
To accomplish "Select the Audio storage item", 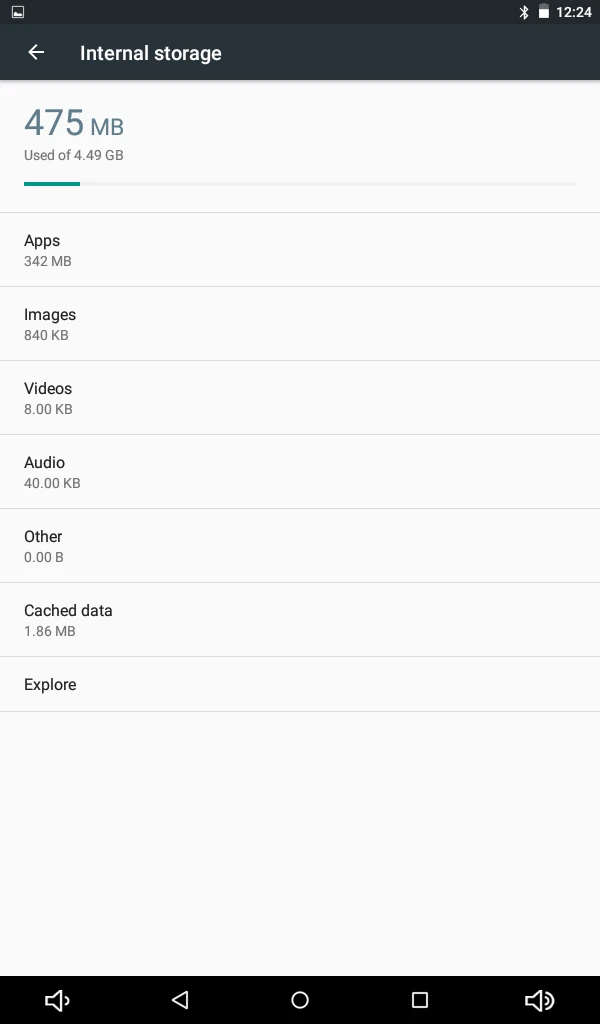I will (300, 472).
